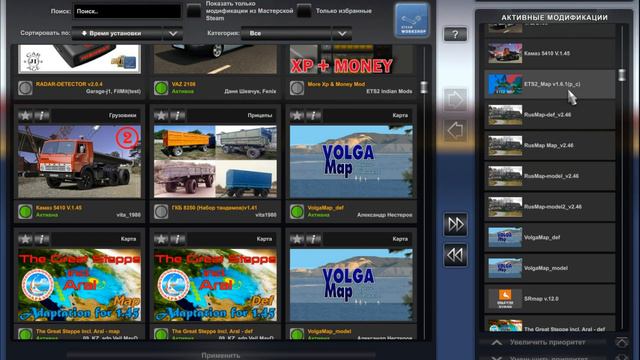Favorite the ГКБ 8350 trailer card star

click(161, 116)
